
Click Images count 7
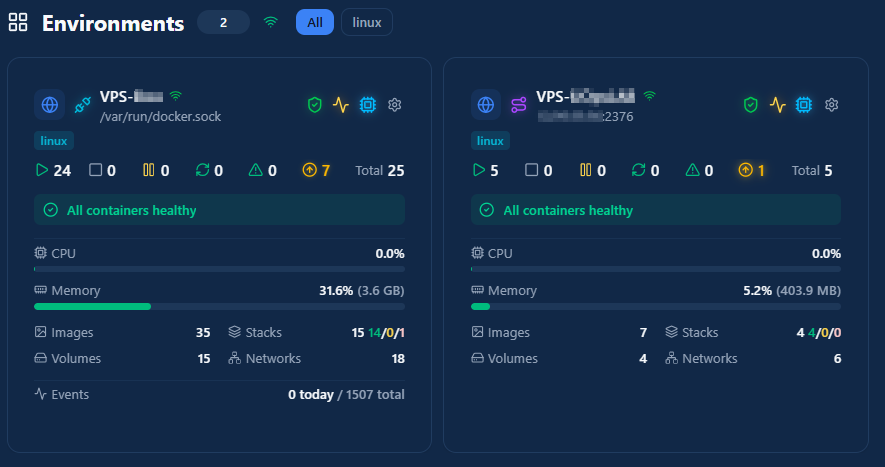[643, 333]
